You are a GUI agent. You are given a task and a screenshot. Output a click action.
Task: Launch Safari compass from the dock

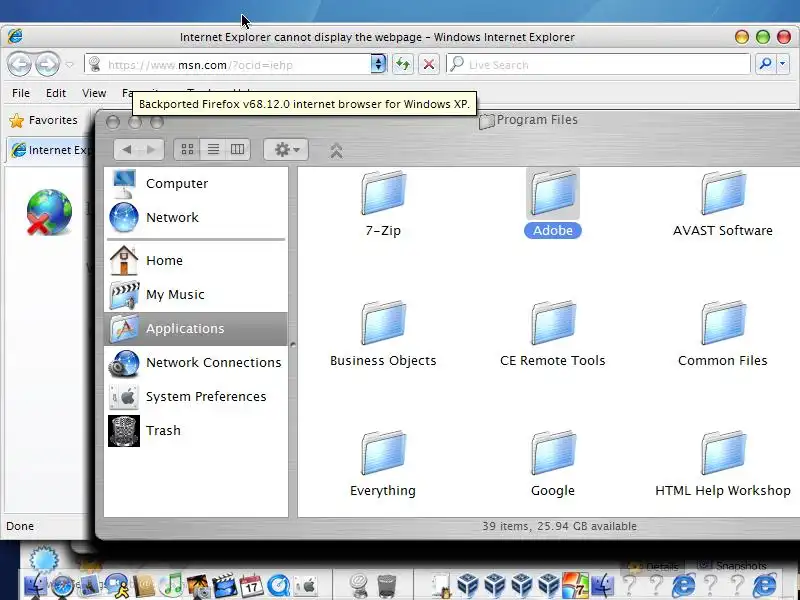tap(63, 585)
